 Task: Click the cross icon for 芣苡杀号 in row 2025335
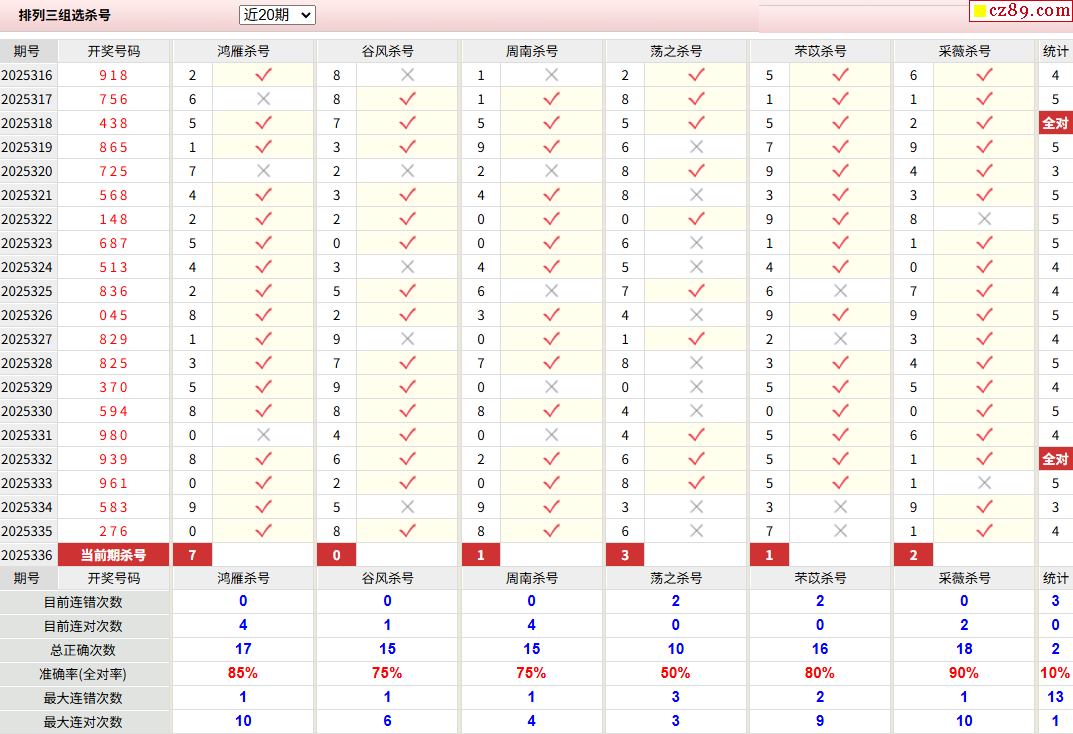(840, 531)
